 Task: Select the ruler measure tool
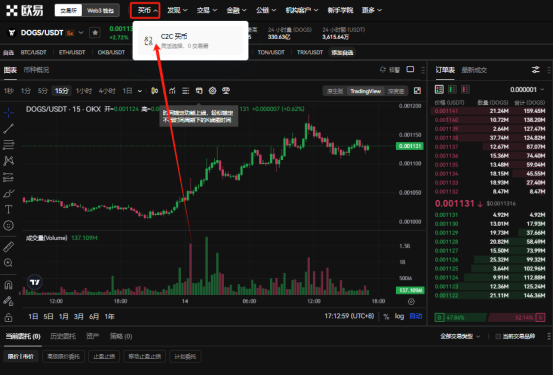(x=8, y=247)
